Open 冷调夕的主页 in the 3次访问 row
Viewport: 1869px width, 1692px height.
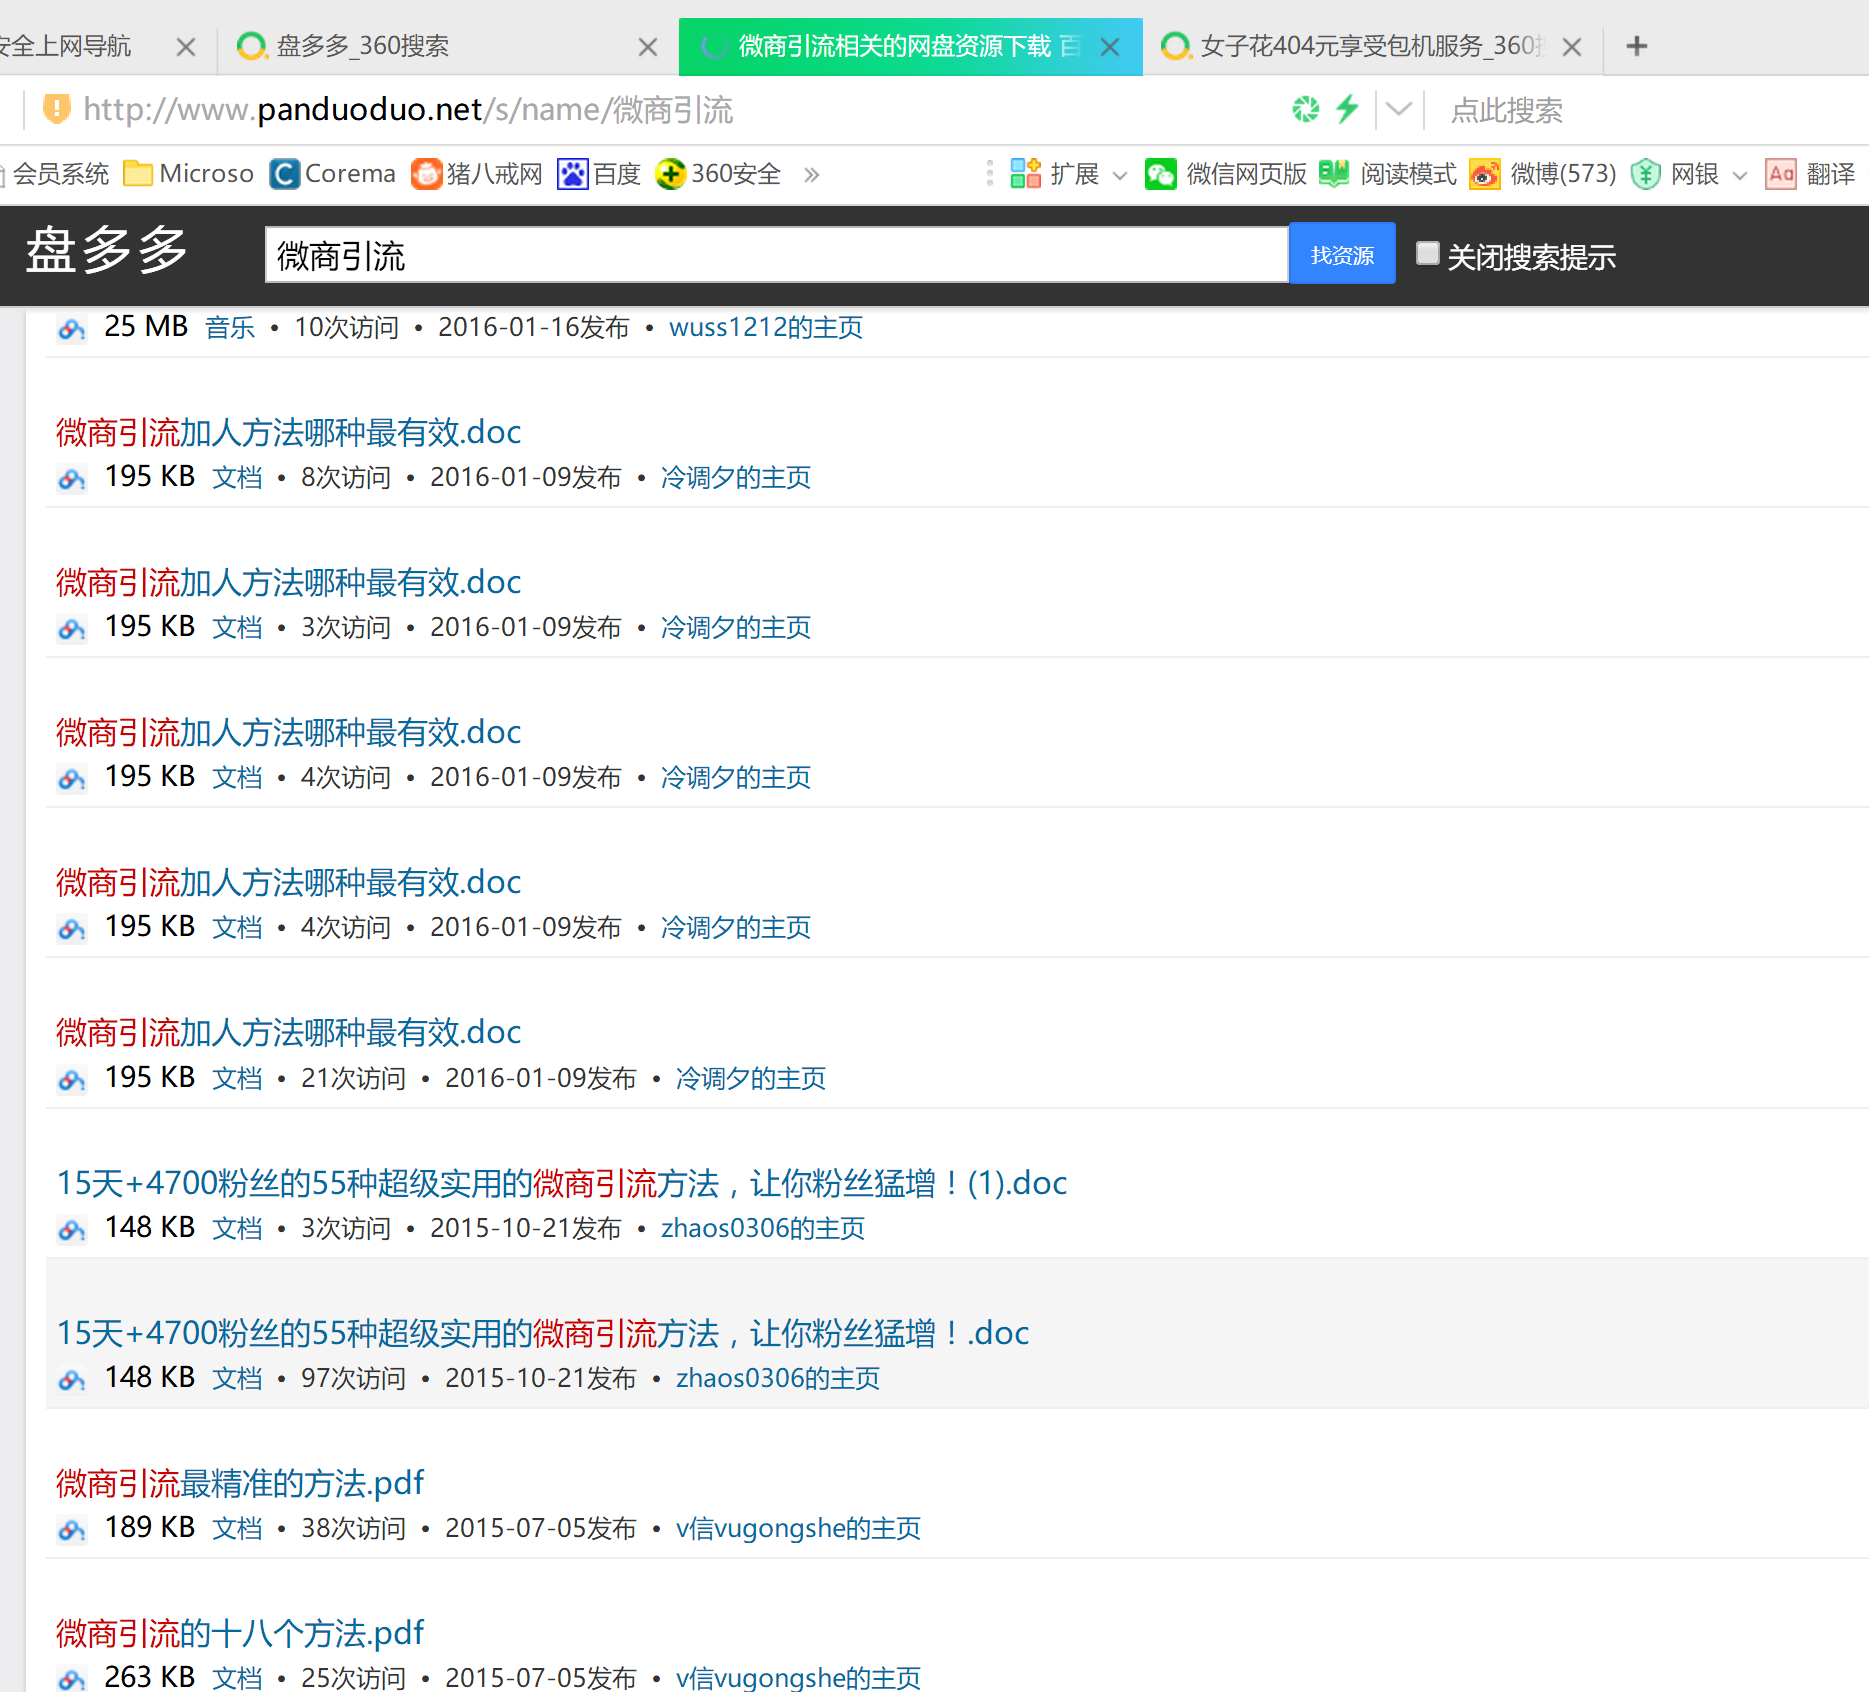736,627
